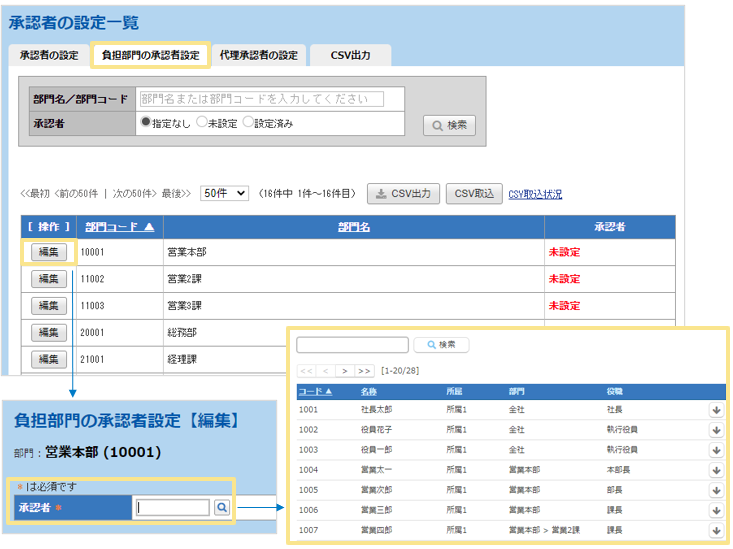
Task: Select the 指定なし radio button
Action: 145,123
